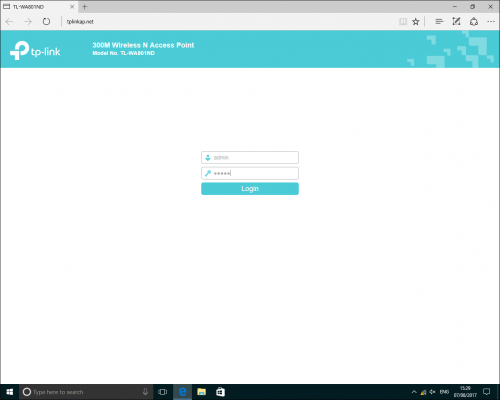Click the tp-link logo

tap(35, 51)
